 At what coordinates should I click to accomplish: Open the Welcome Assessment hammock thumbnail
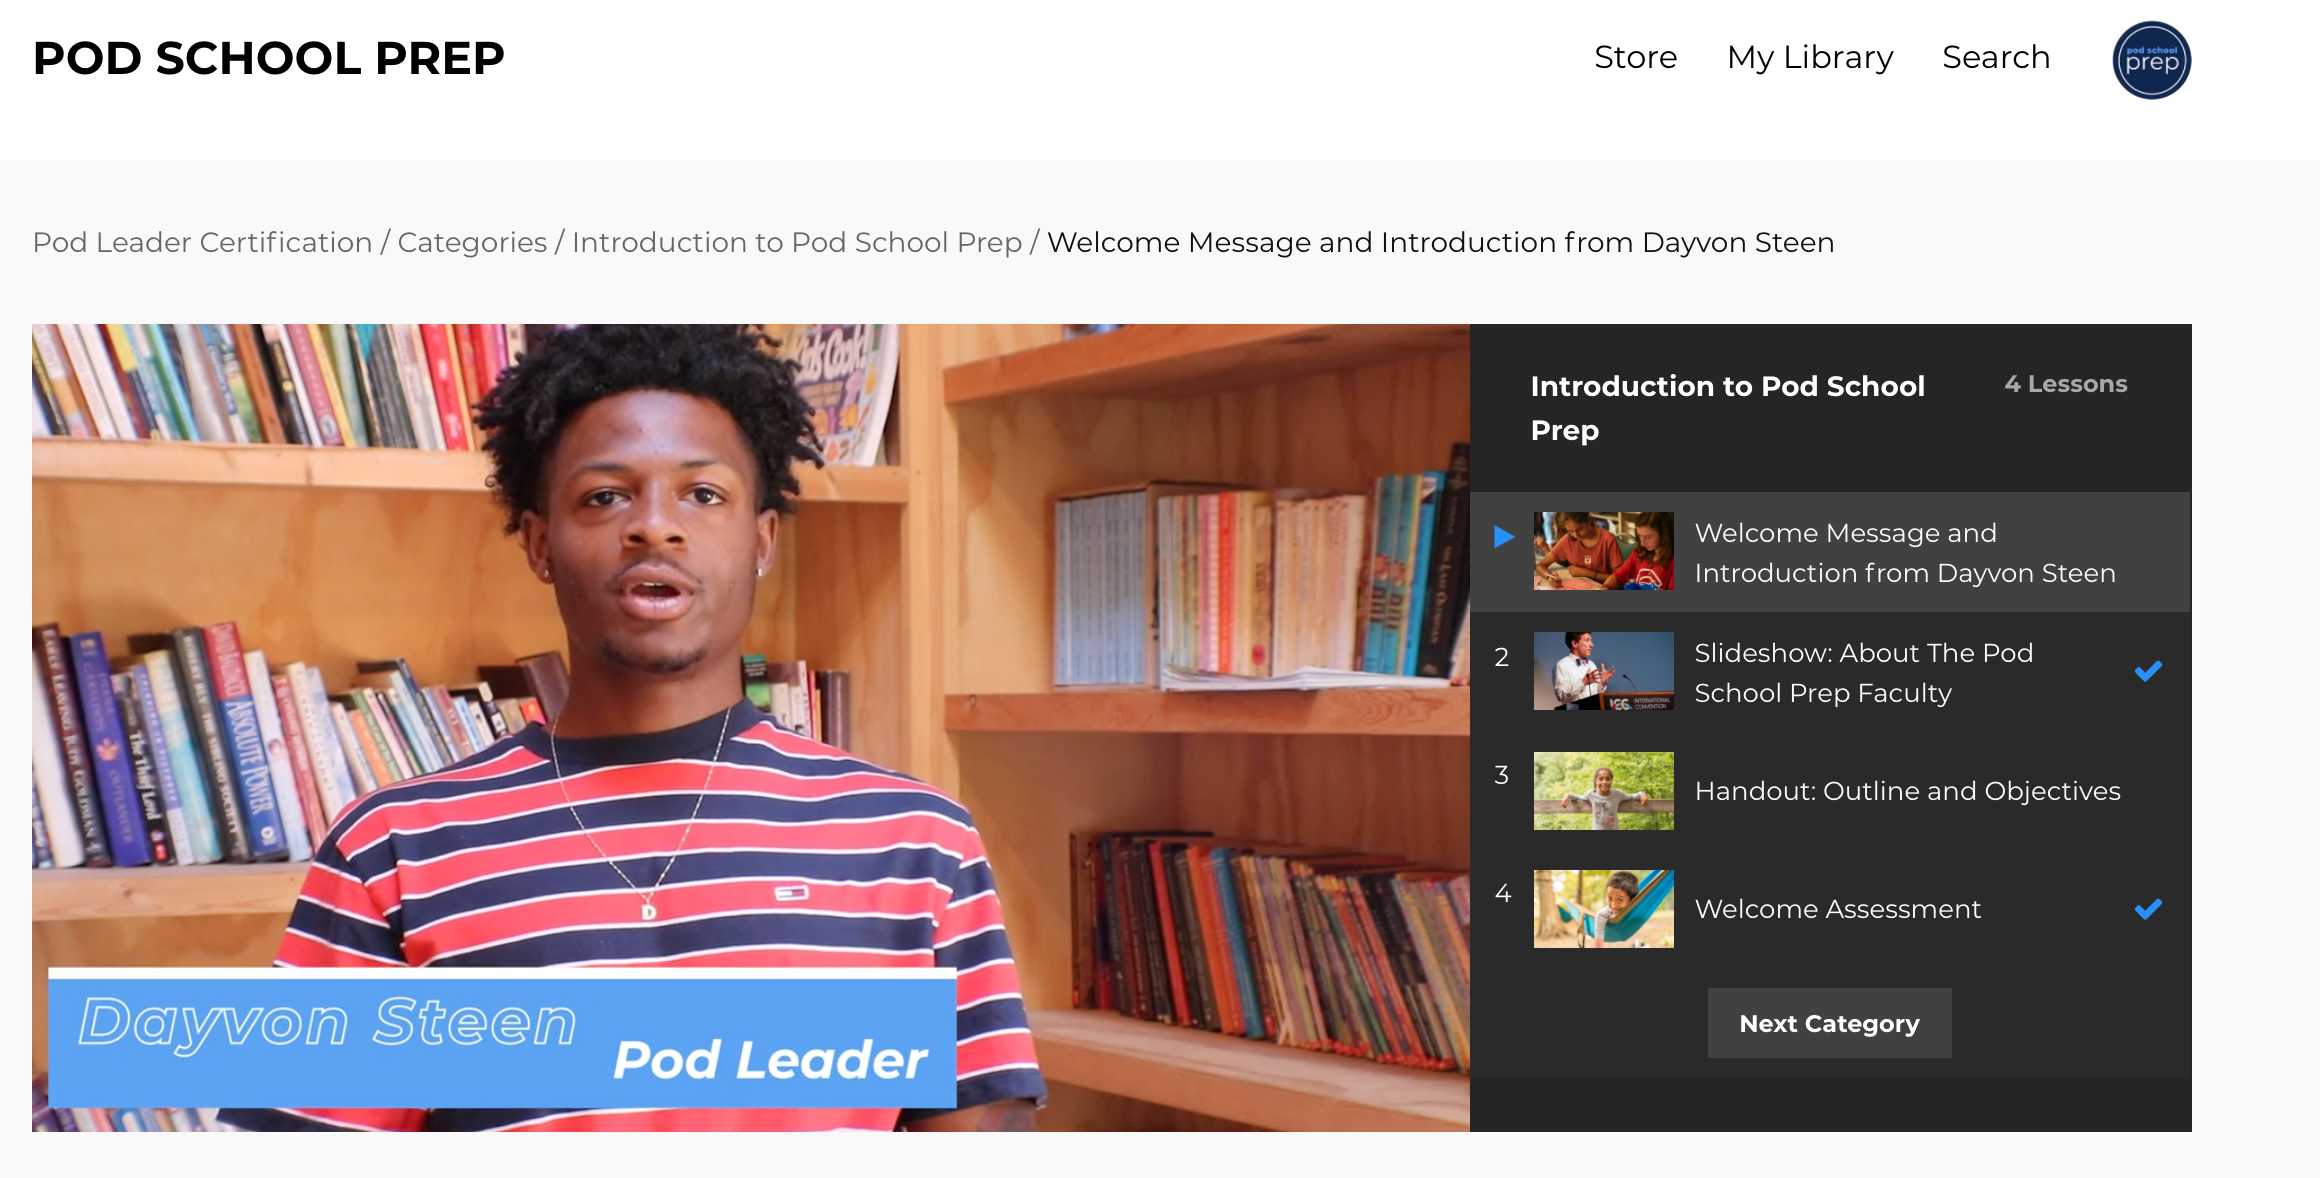(x=1603, y=909)
